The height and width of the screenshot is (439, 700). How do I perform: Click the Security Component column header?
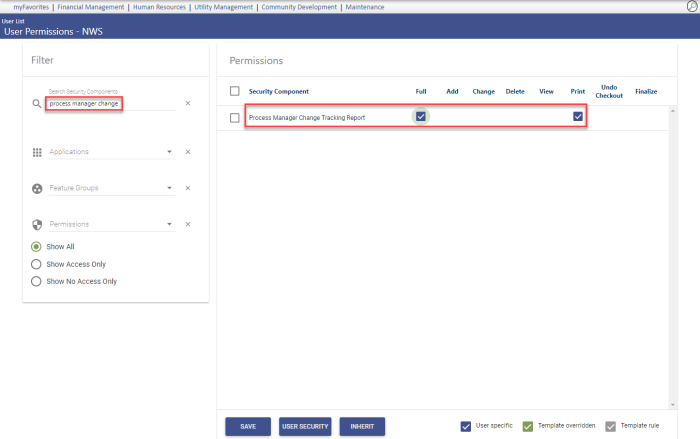279,92
